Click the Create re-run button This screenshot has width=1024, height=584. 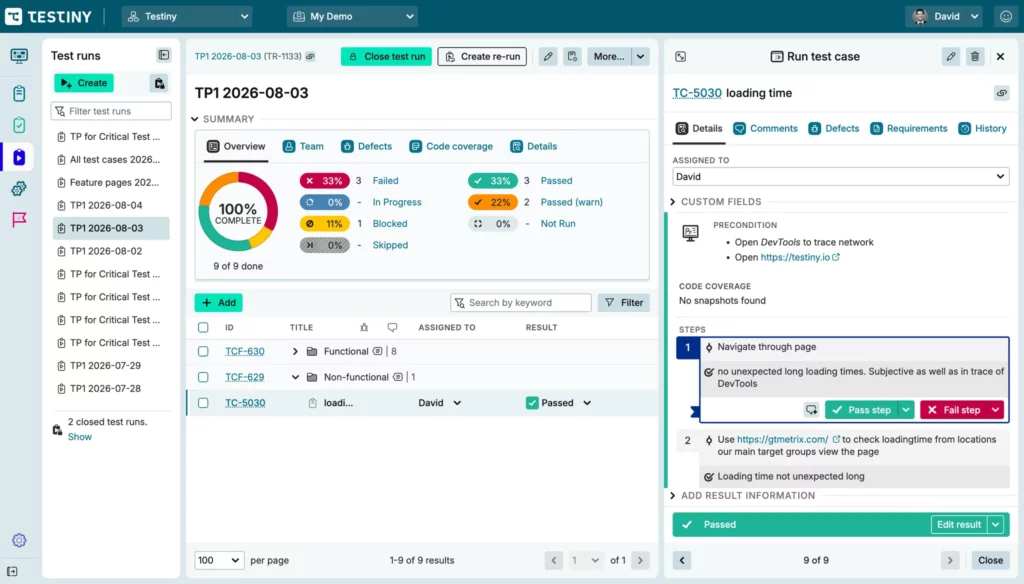482,57
